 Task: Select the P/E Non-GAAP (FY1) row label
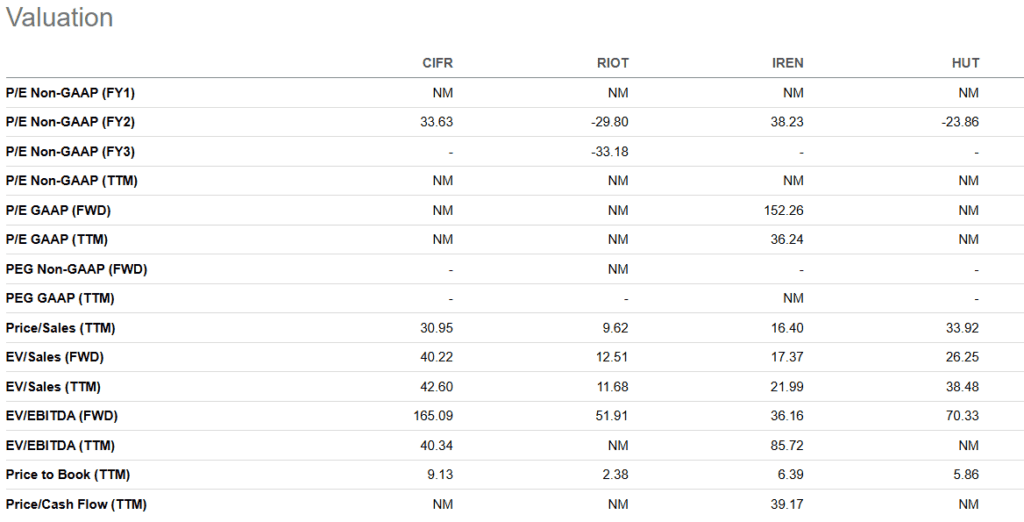tap(70, 93)
